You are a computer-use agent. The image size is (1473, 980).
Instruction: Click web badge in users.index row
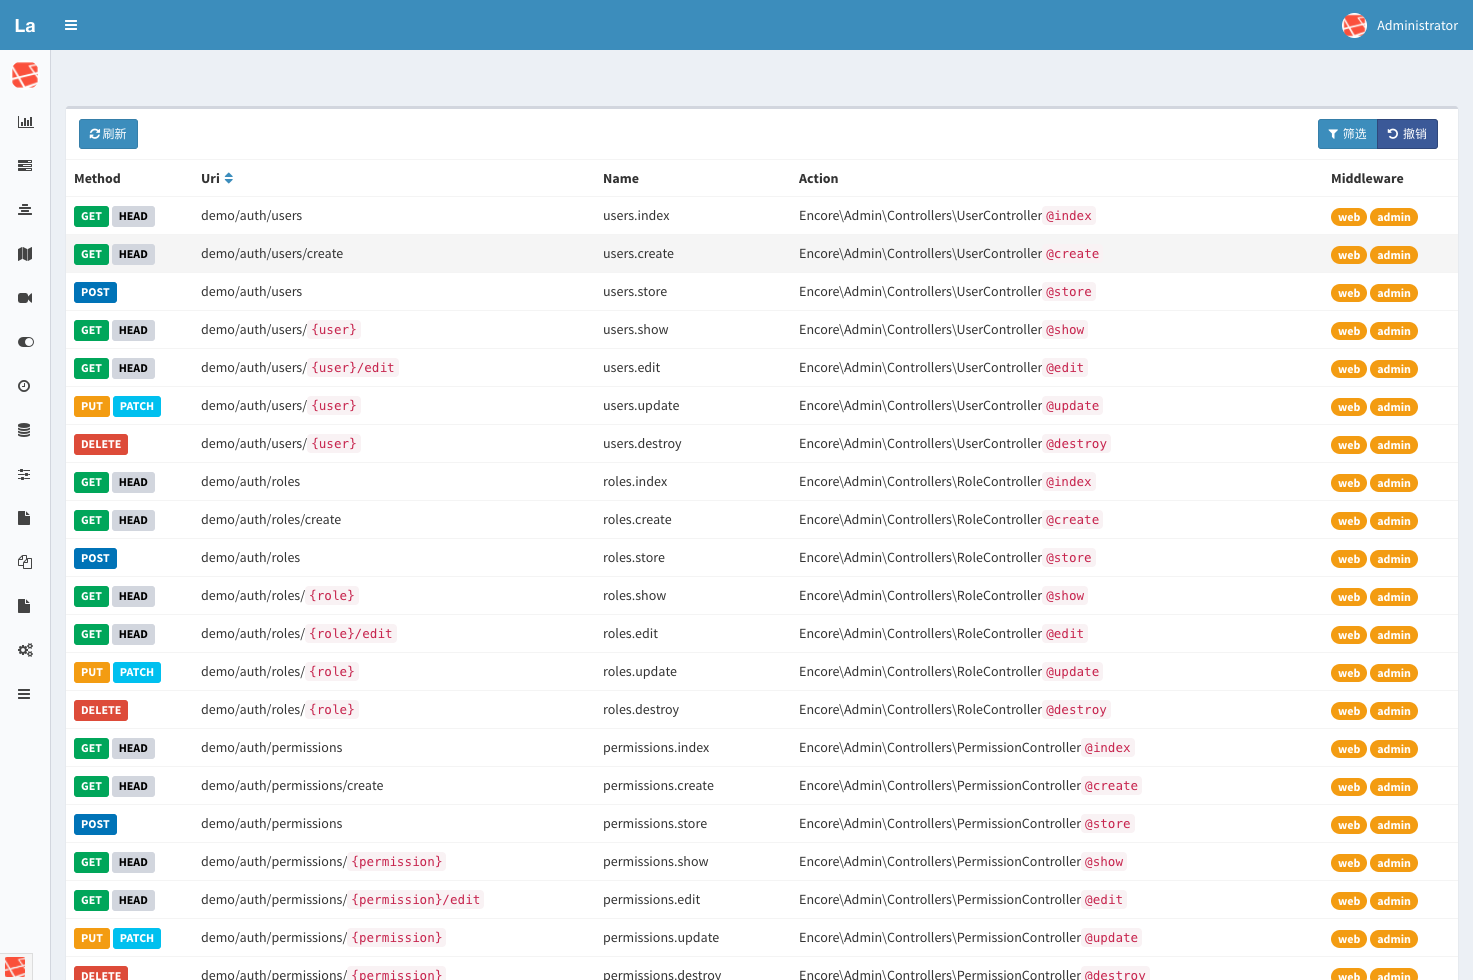pyautogui.click(x=1349, y=217)
